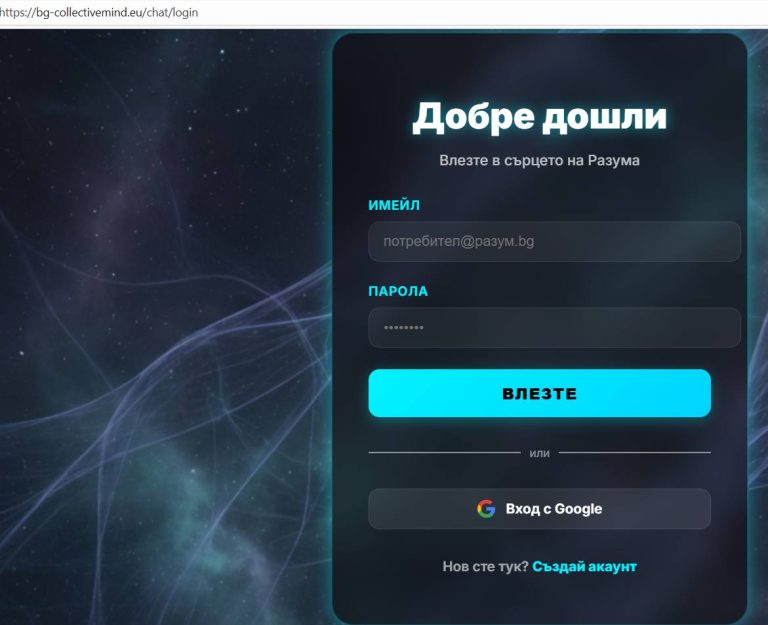Click the Нов сте тук? text
The image size is (768, 625).
pyautogui.click(x=485, y=567)
